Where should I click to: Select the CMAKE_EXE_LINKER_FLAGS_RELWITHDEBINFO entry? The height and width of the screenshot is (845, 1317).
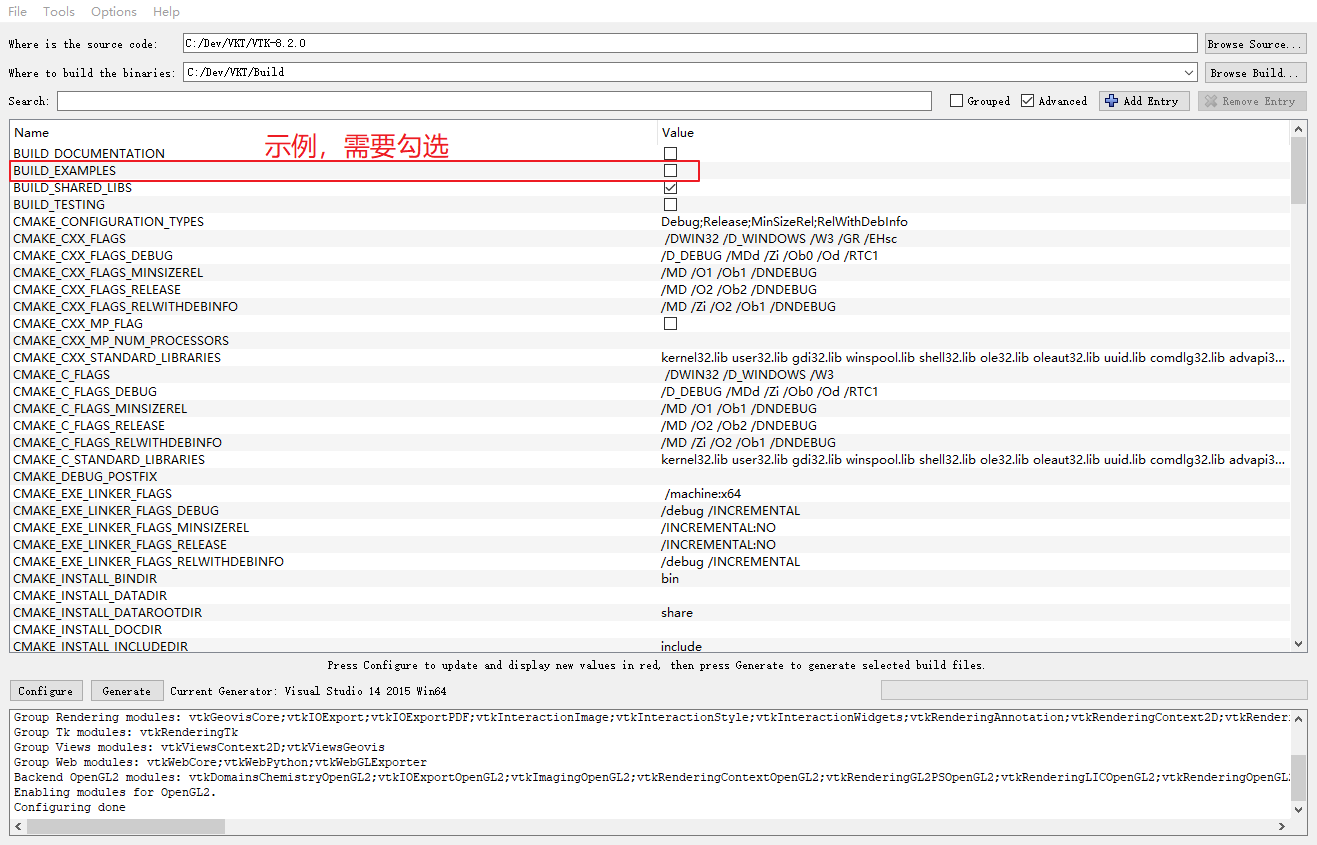coord(148,561)
